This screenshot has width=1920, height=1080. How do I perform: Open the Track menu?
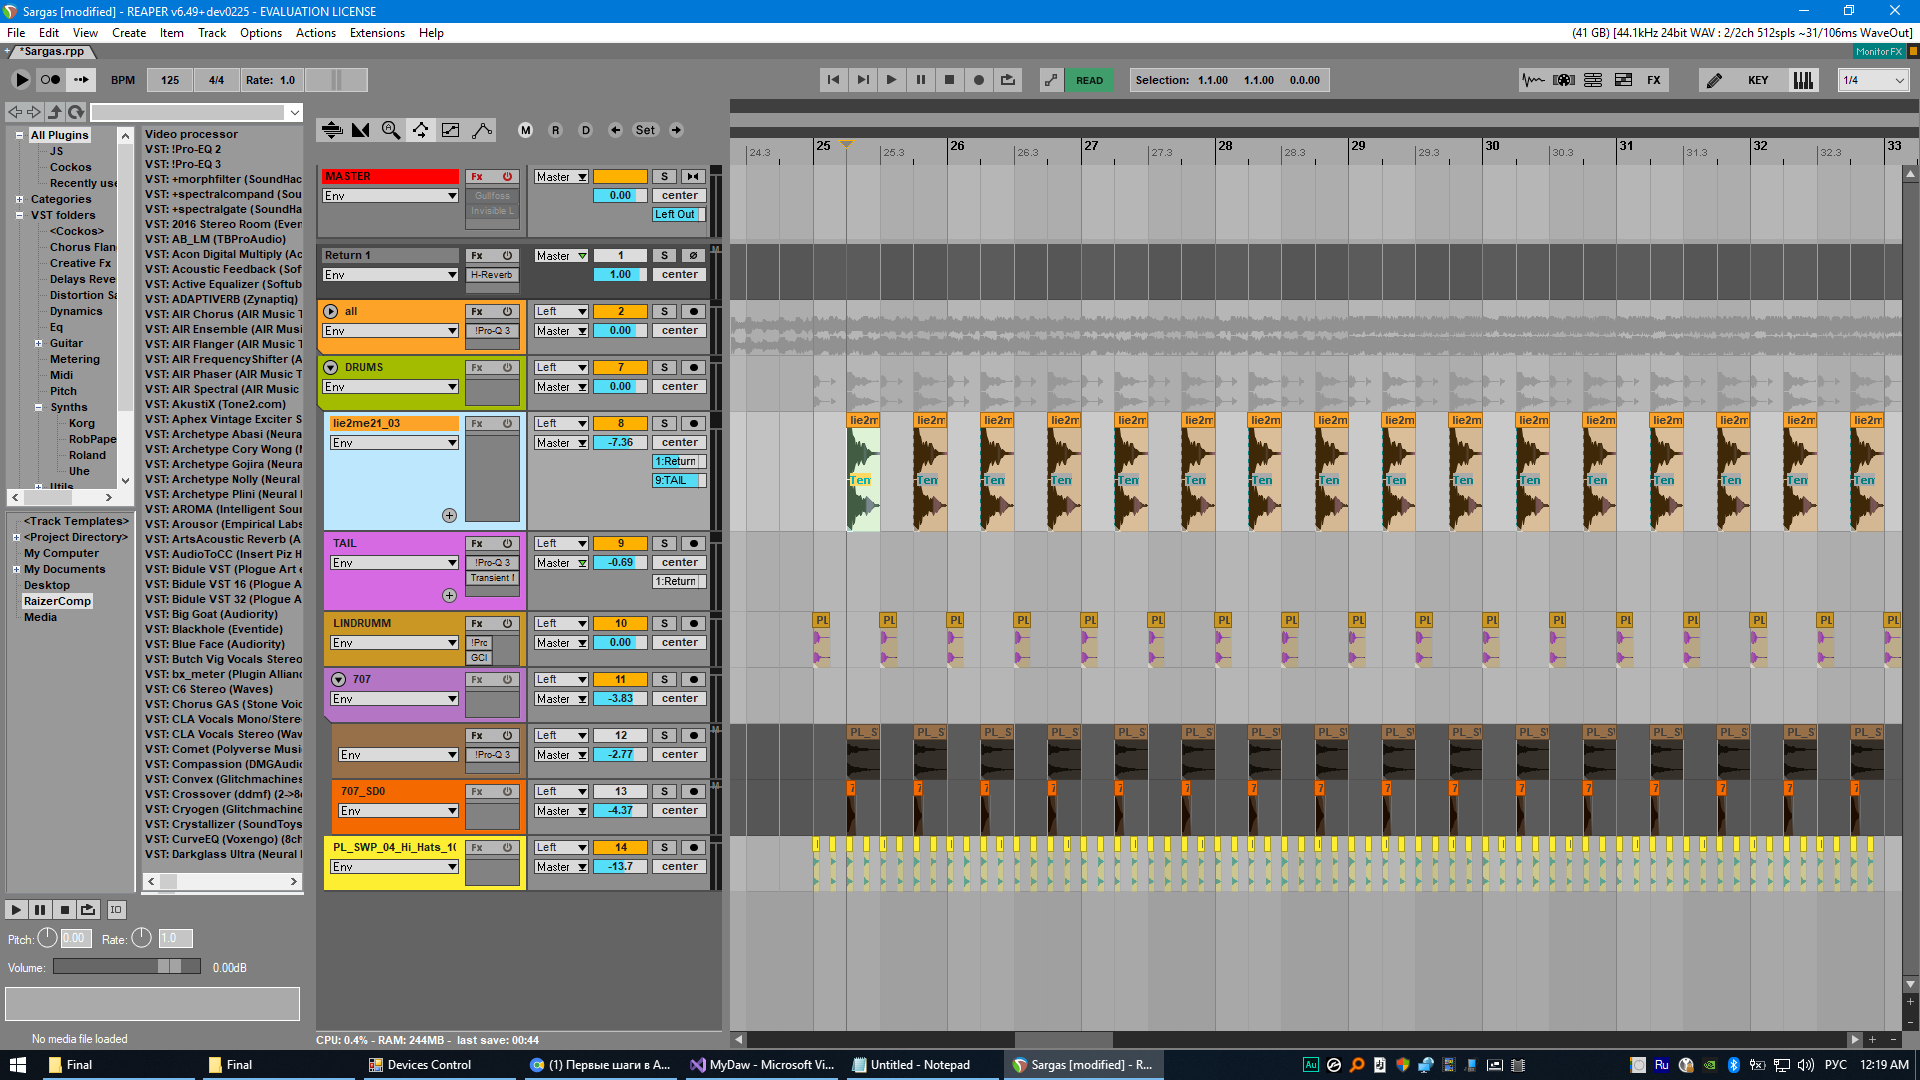tap(211, 33)
